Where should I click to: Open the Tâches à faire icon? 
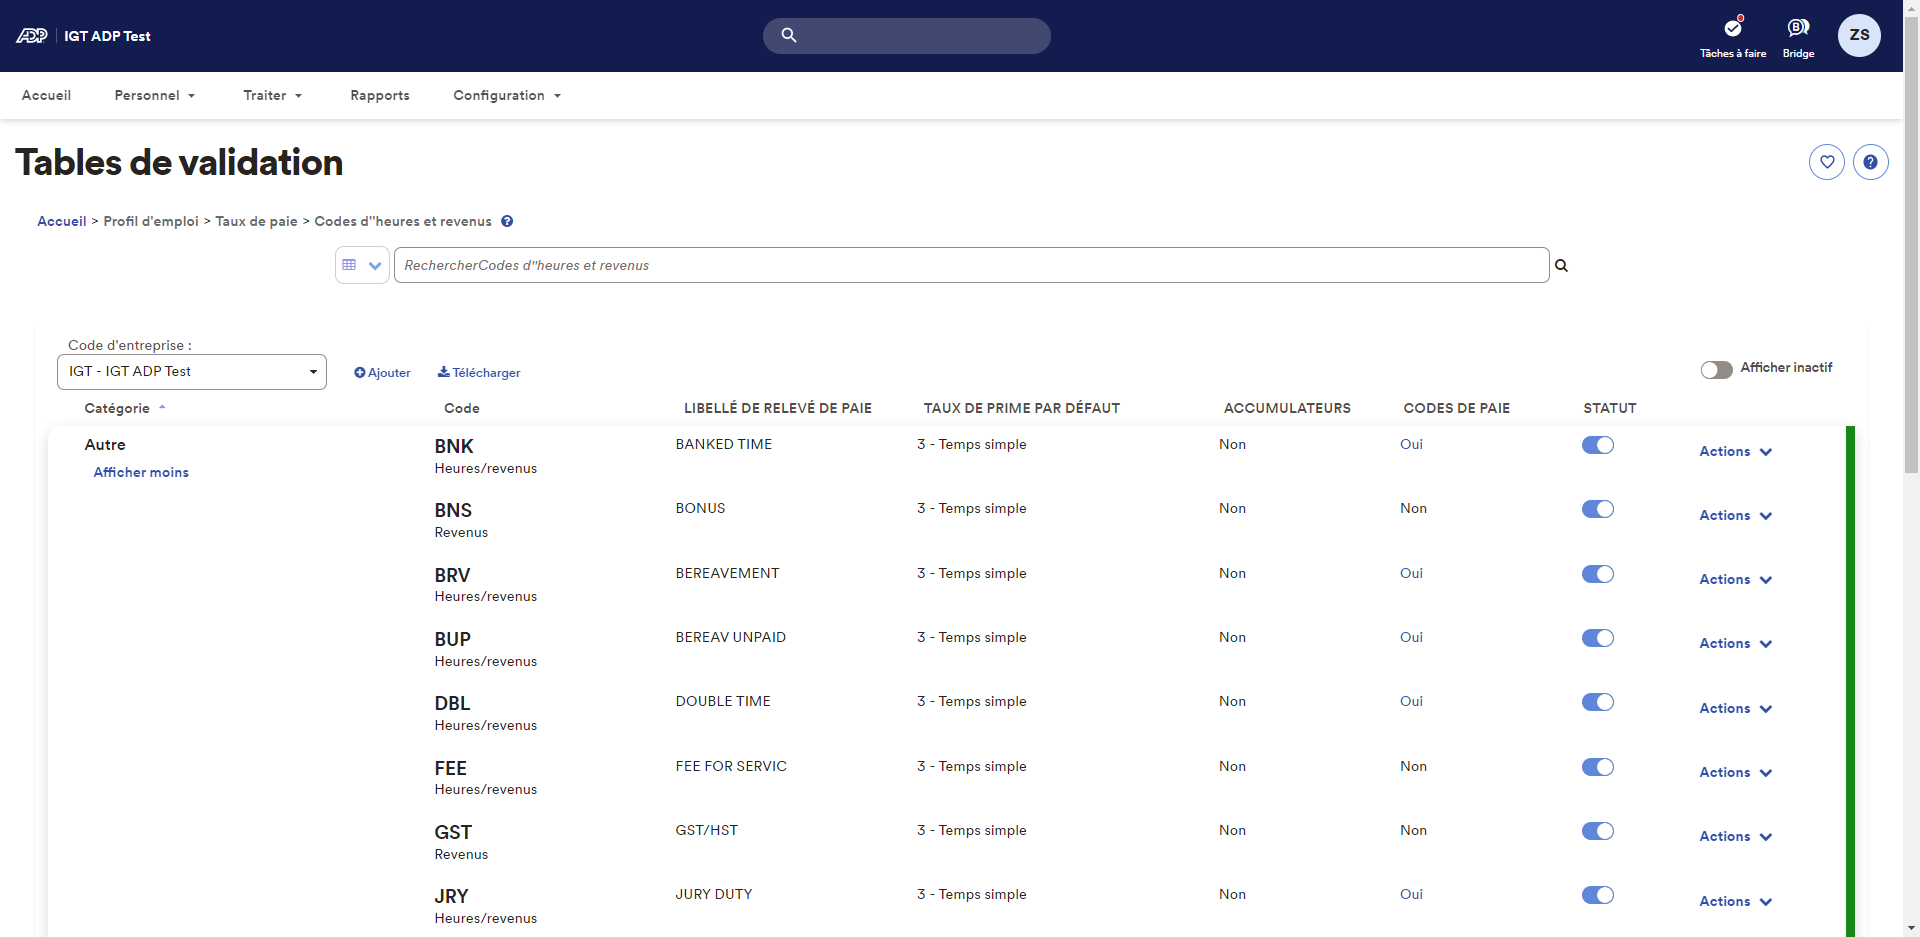tap(1732, 29)
